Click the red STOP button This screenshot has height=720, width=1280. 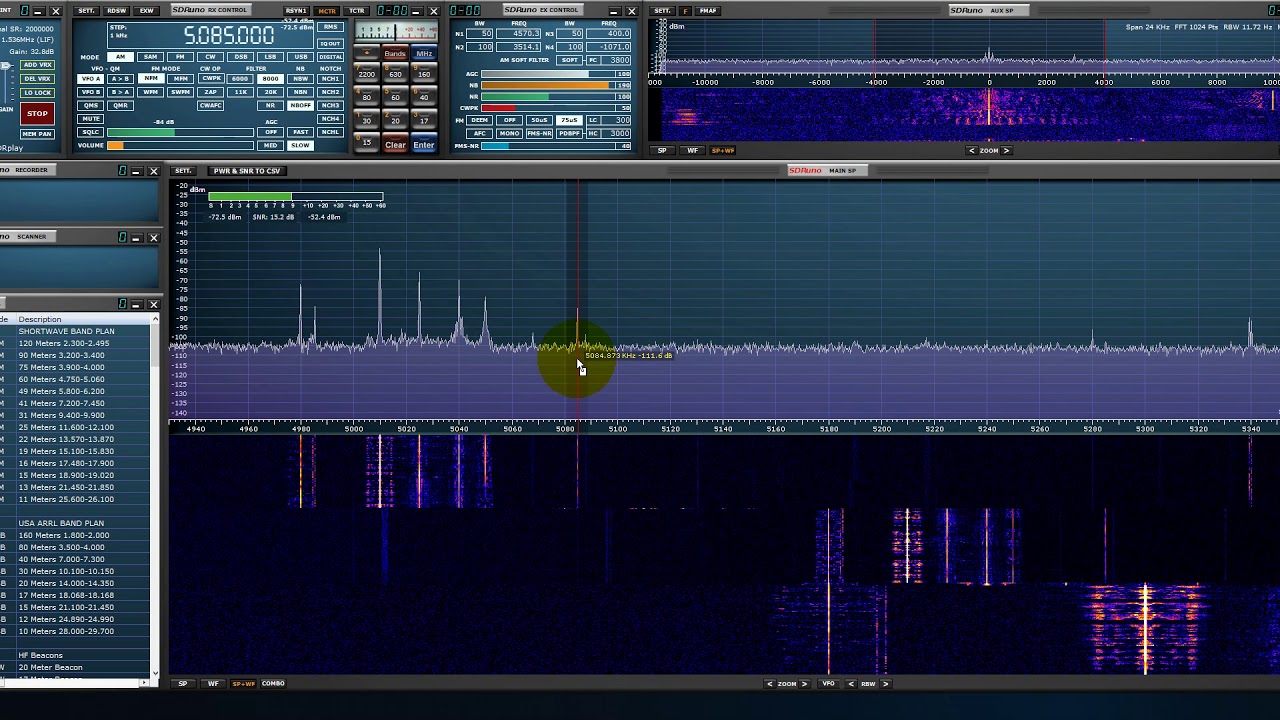pyautogui.click(x=37, y=113)
